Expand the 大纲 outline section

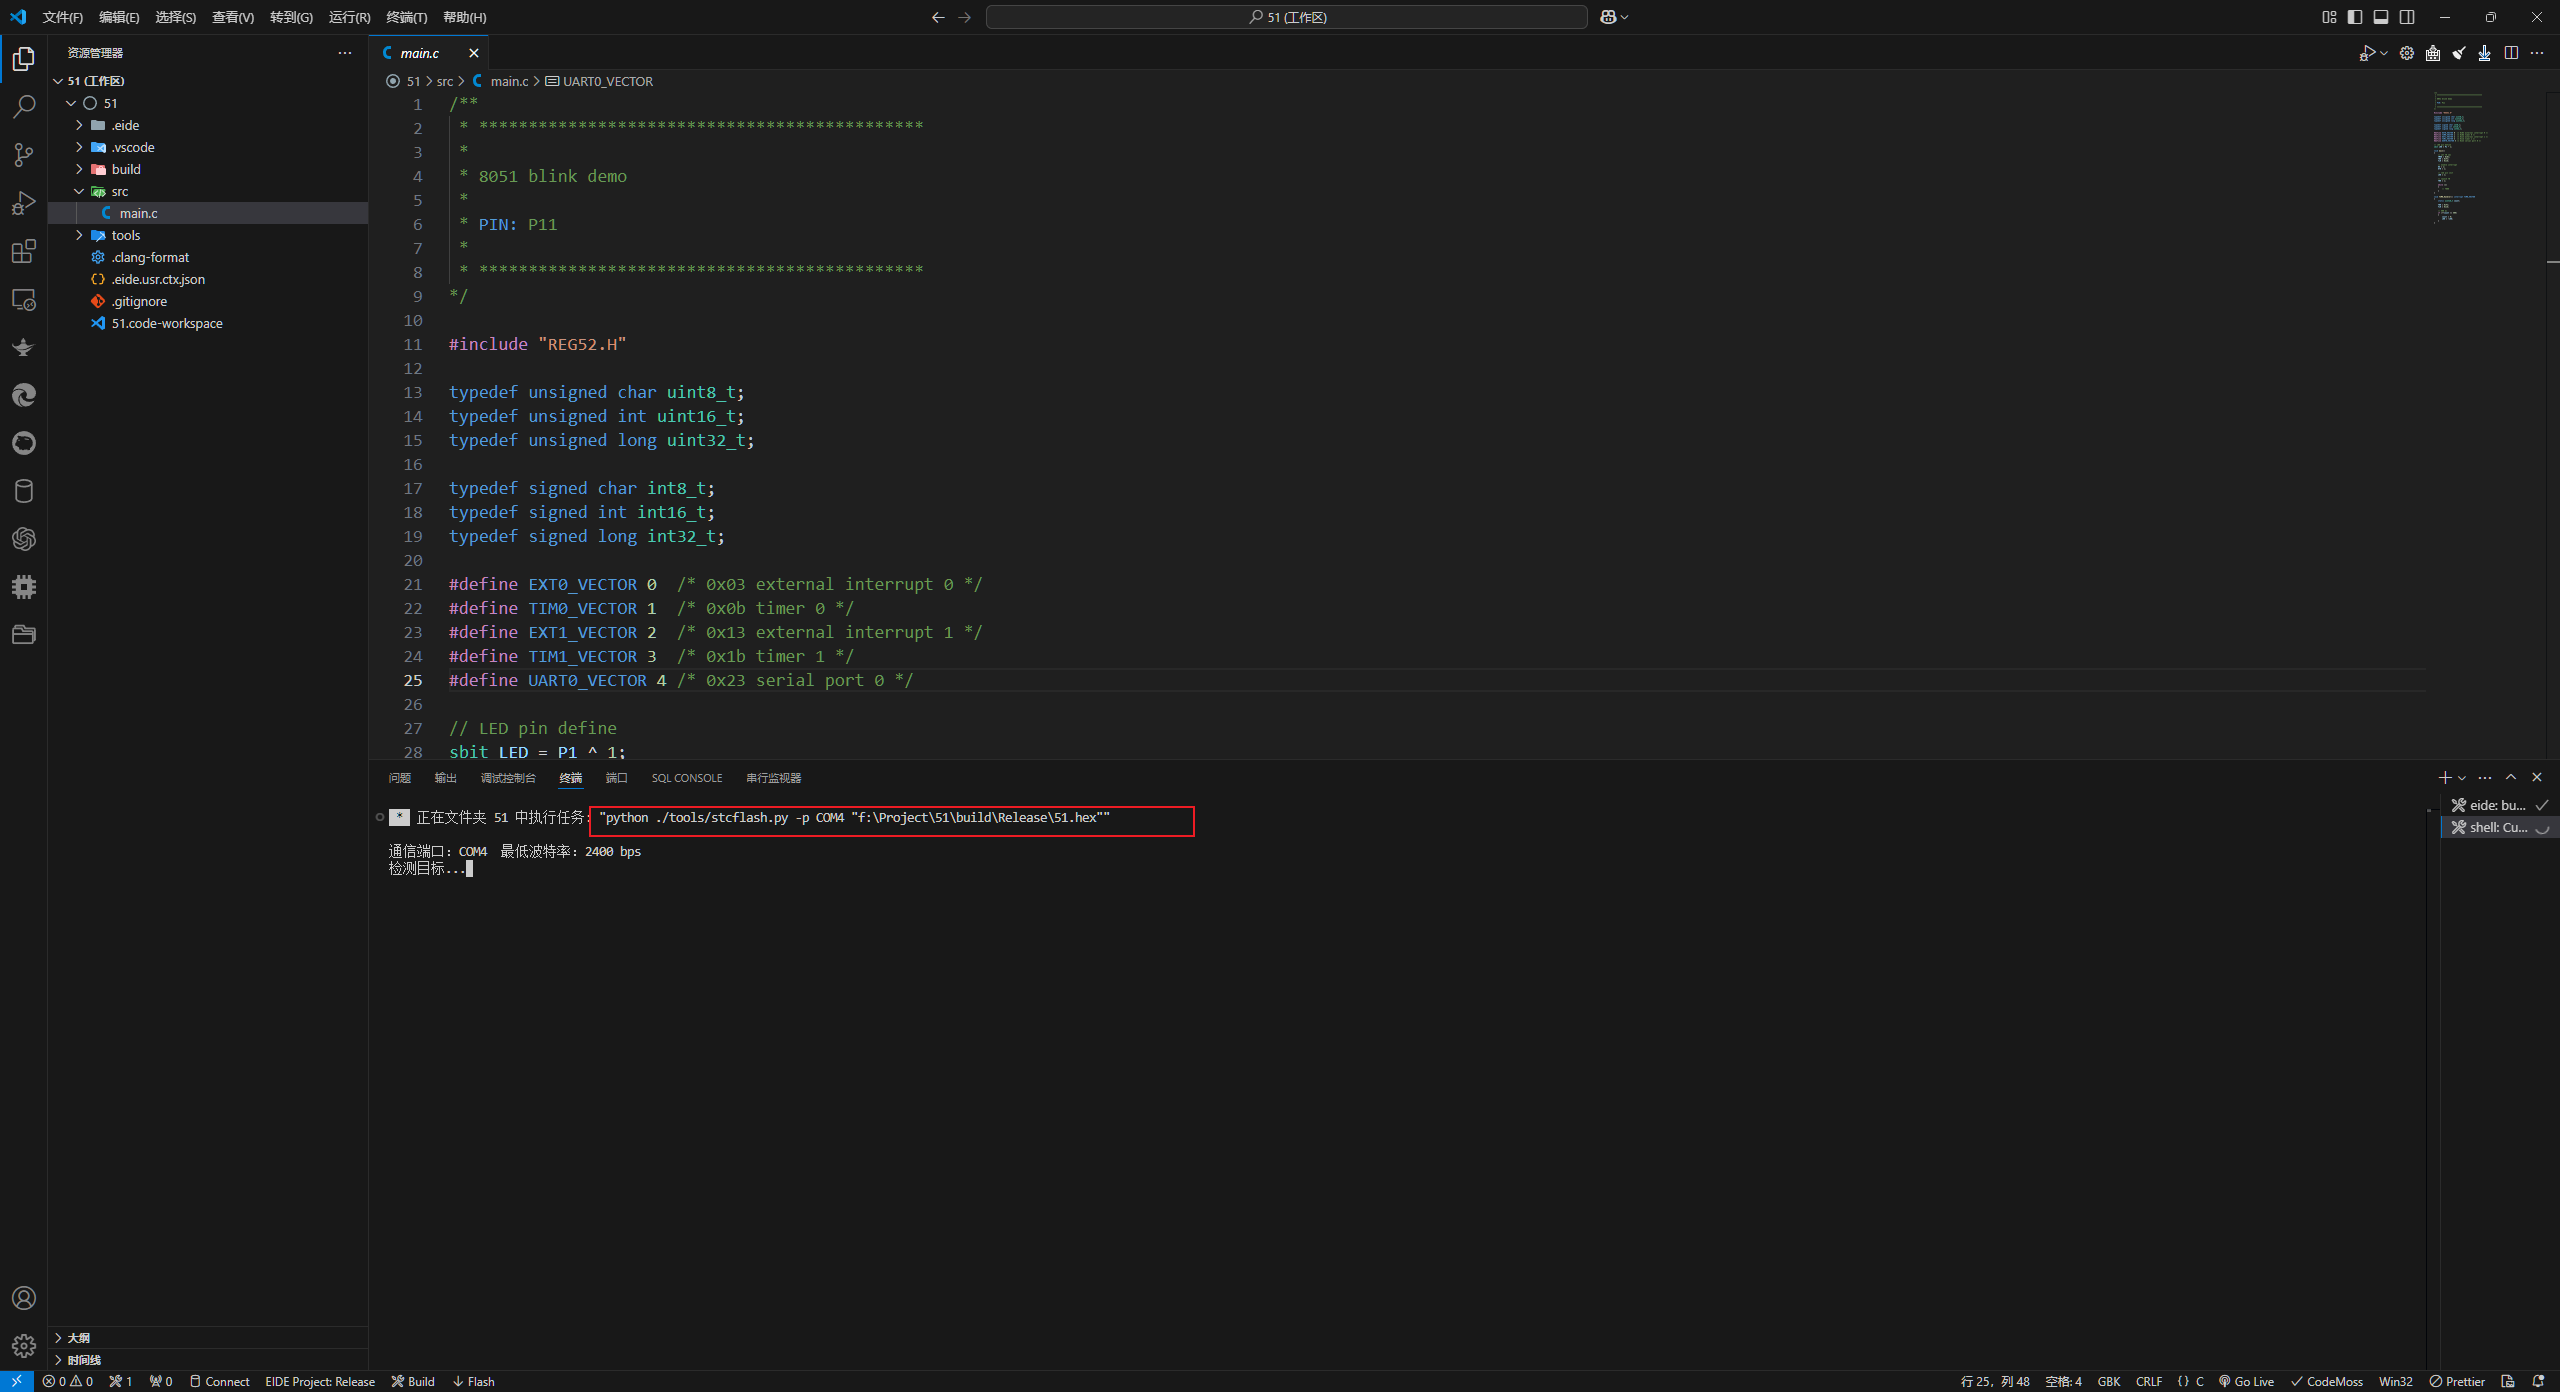(x=208, y=1337)
